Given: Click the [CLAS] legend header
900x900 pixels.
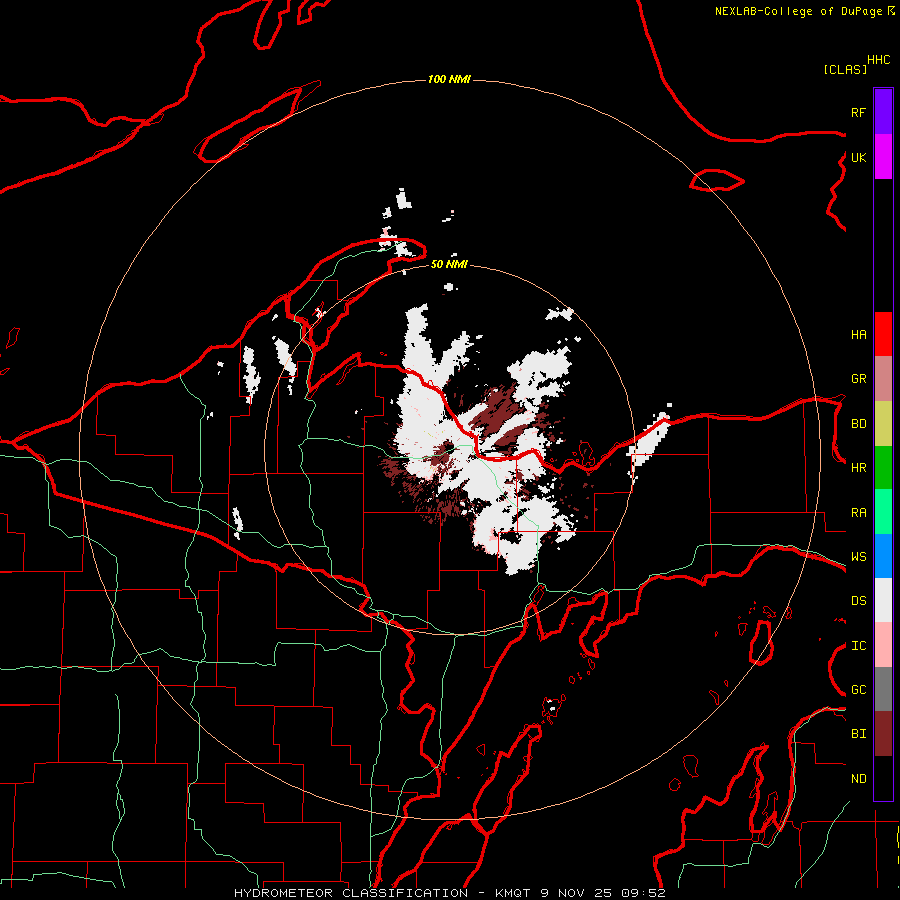Looking at the screenshot, I should click(x=845, y=69).
